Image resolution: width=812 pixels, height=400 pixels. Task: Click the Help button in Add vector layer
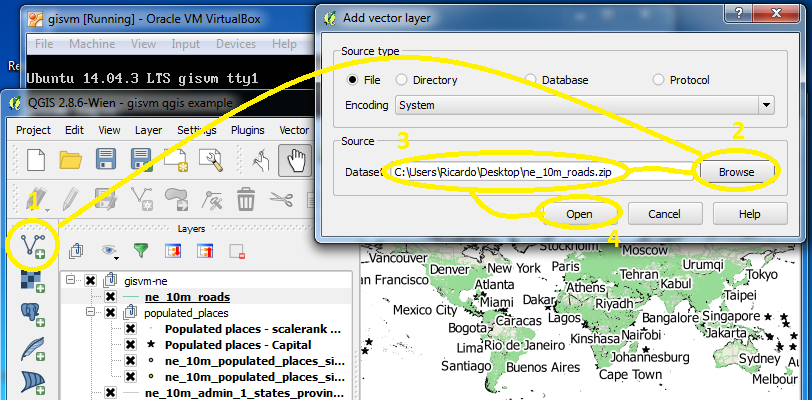[749, 213]
